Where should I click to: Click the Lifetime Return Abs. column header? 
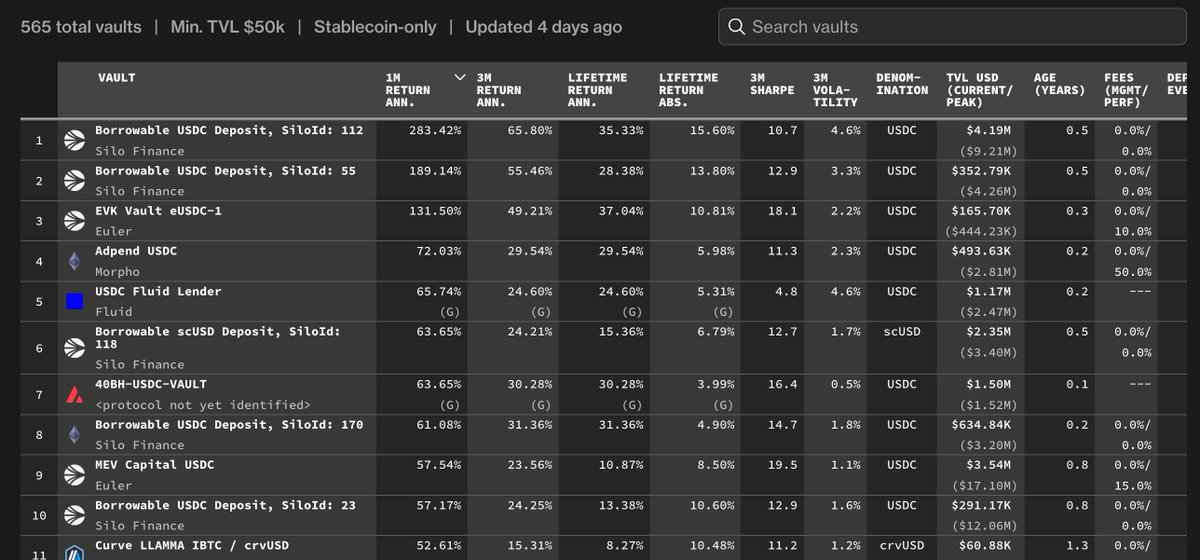click(689, 89)
